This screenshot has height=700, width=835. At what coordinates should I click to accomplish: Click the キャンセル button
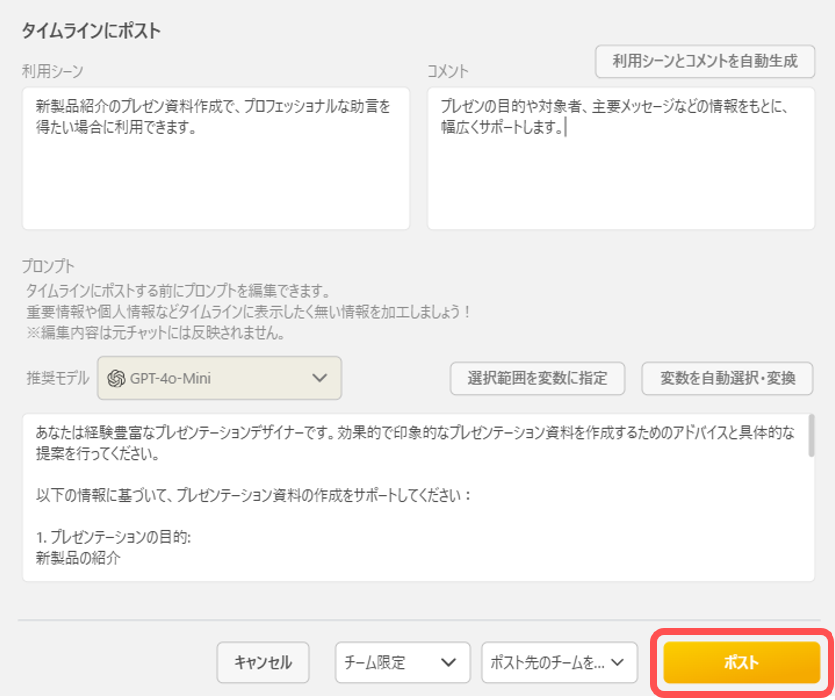pos(263,662)
